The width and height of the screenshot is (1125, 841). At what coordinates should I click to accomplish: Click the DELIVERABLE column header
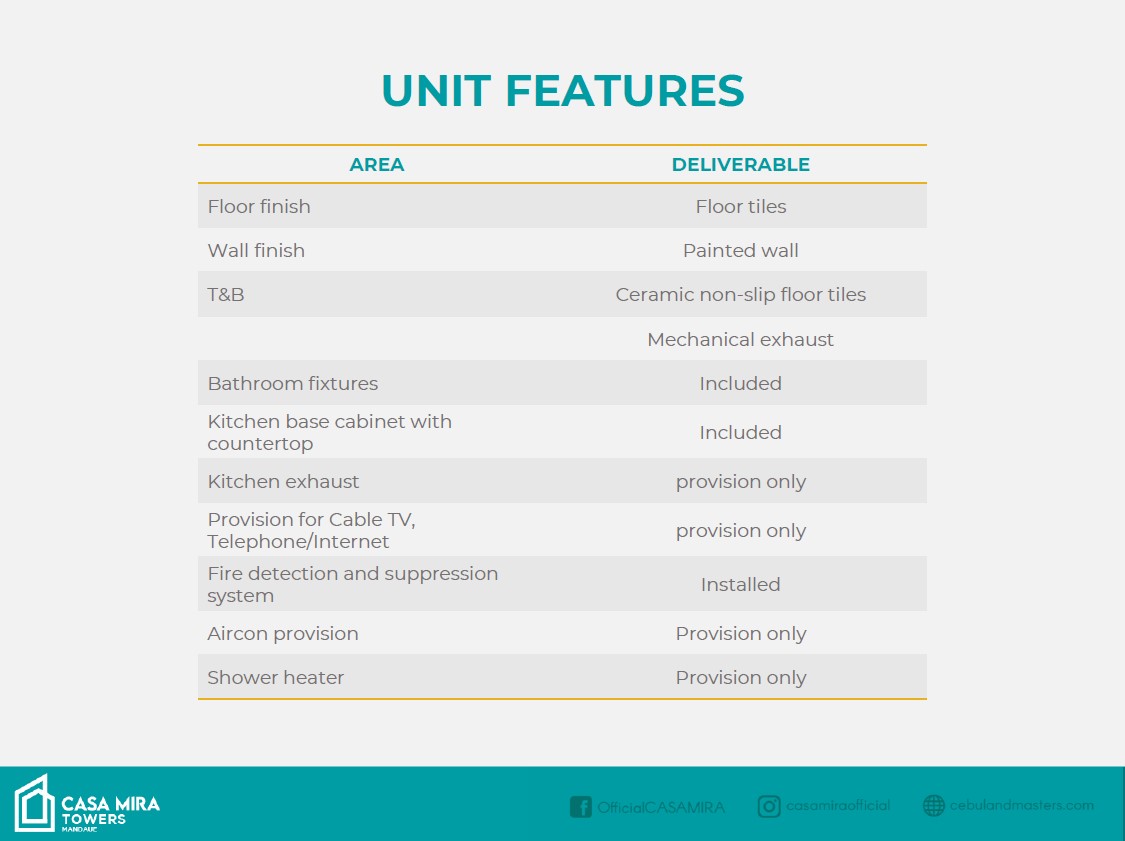pos(740,164)
